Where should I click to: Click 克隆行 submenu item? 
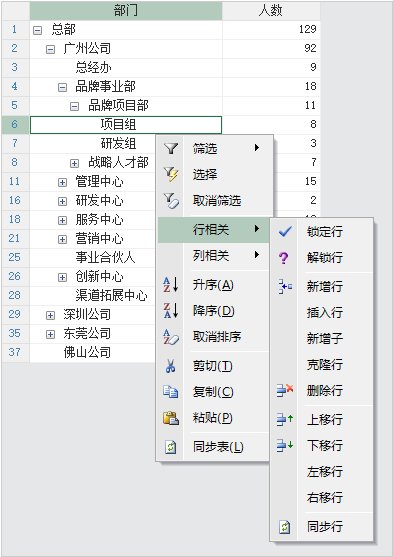[x=322, y=364]
